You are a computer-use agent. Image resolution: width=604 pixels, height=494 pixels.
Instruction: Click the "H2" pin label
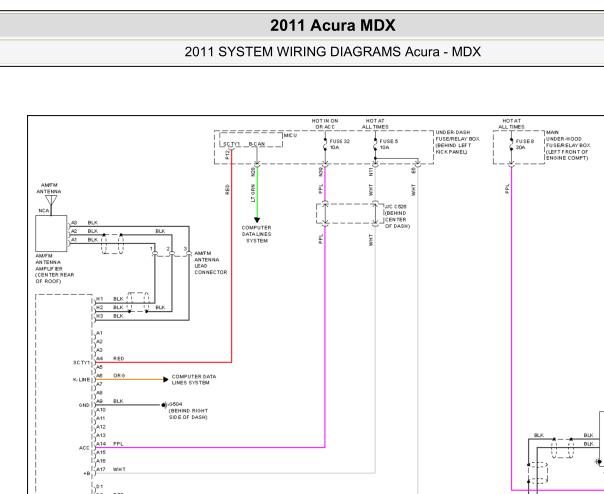100,307
